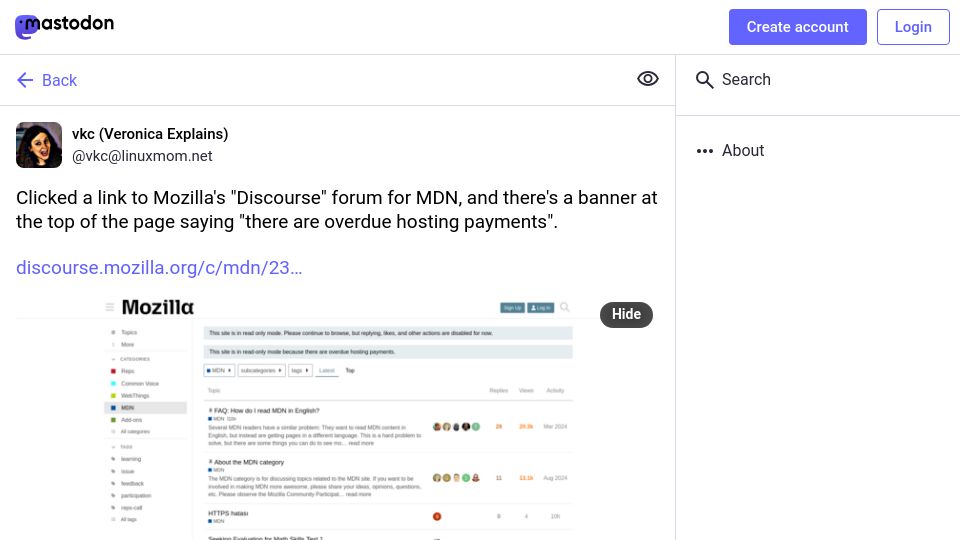Viewport: 960px width, 540px height.
Task: Click the three-dots icon next to About
Action: coord(705,151)
